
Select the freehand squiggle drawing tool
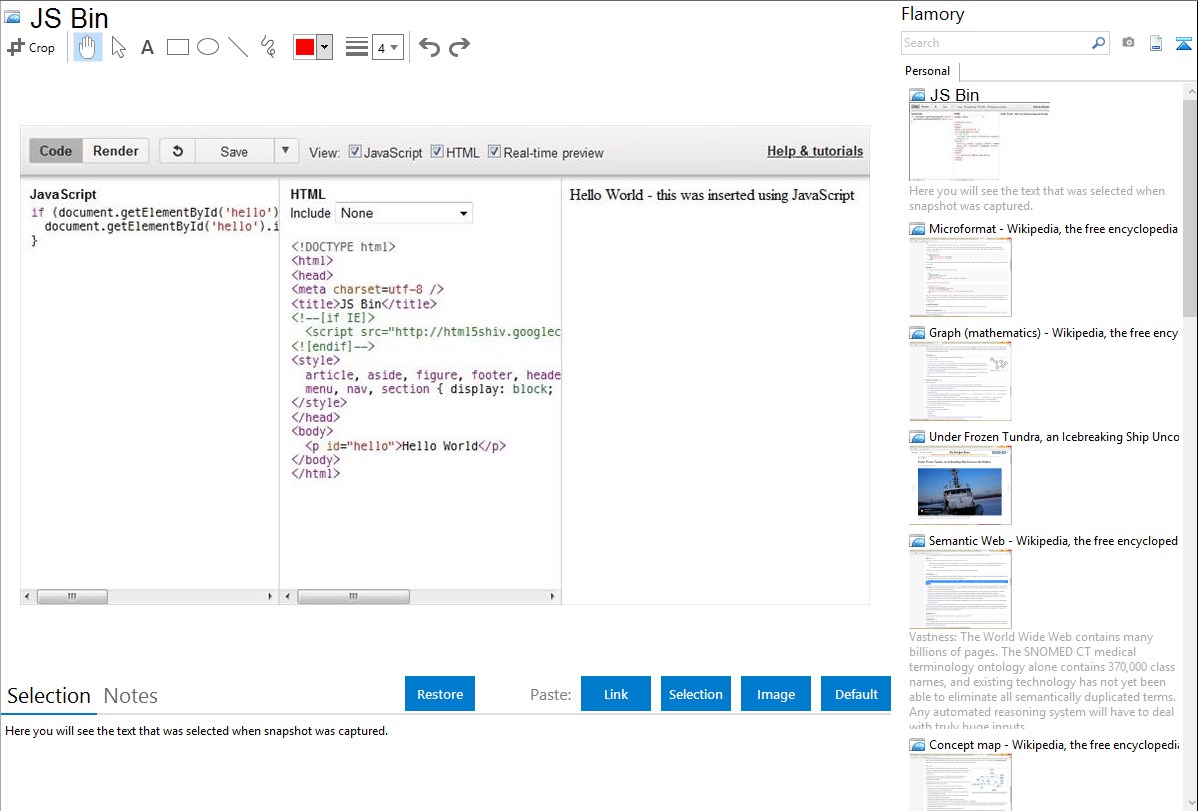coord(267,47)
